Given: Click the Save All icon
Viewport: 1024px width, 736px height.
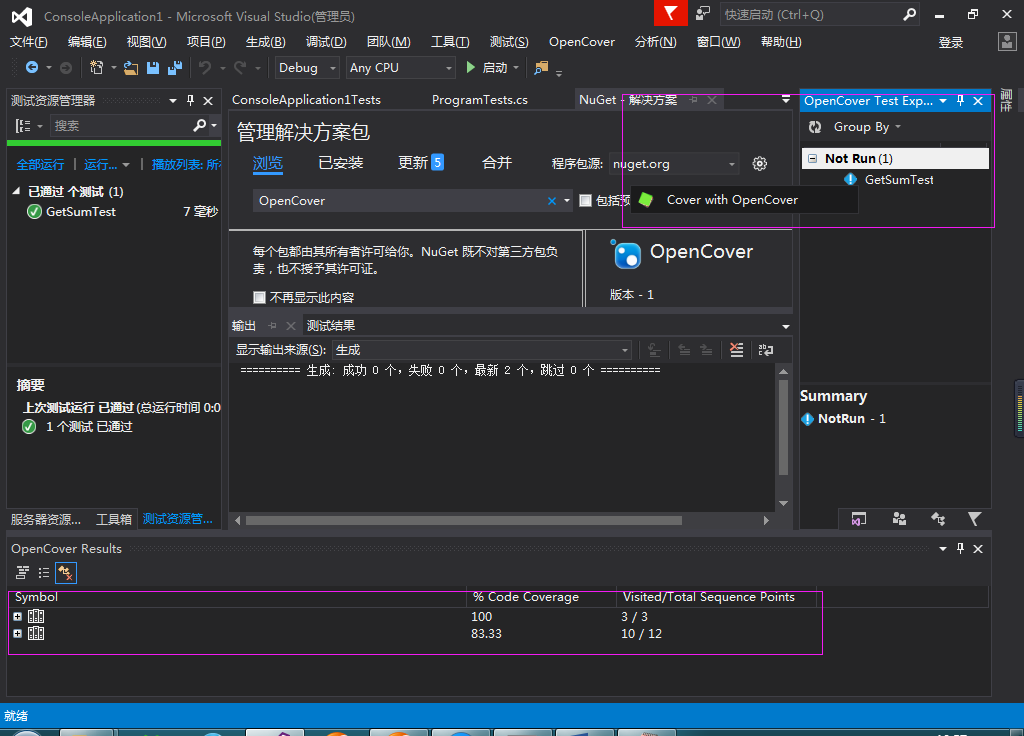Looking at the screenshot, I should pos(175,68).
